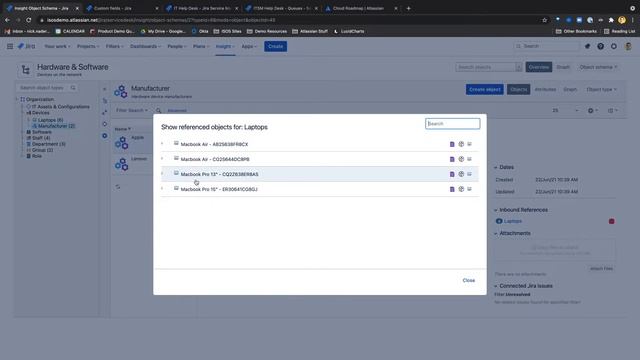Click globe icon in Macbook Pro 13" row
The width and height of the screenshot is (640, 360).
(x=461, y=174)
